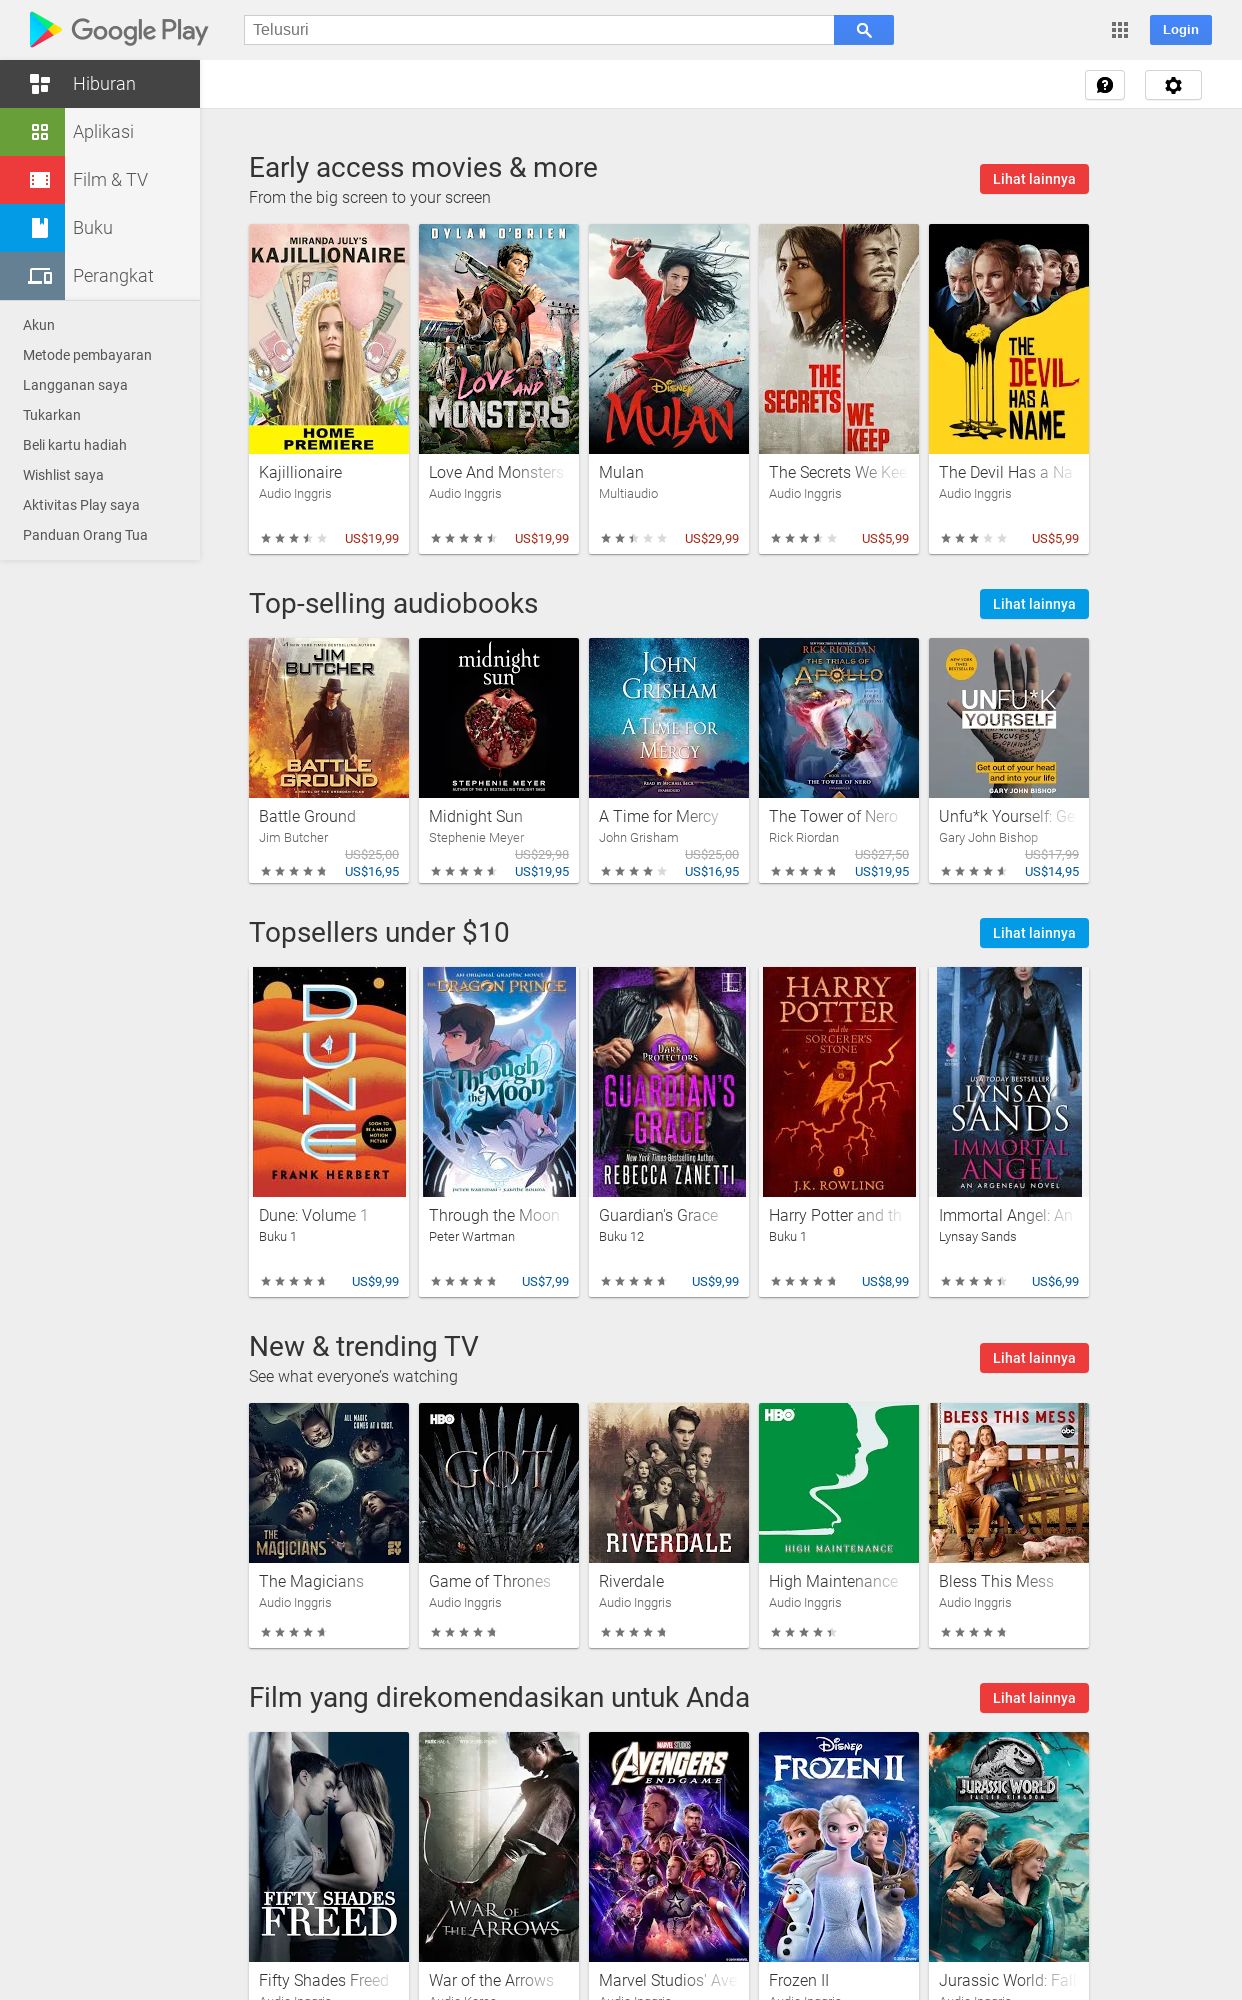Image resolution: width=1242 pixels, height=2000 pixels.
Task: Open Harry Potter Sorcerer's Stone cover
Action: (x=839, y=1082)
